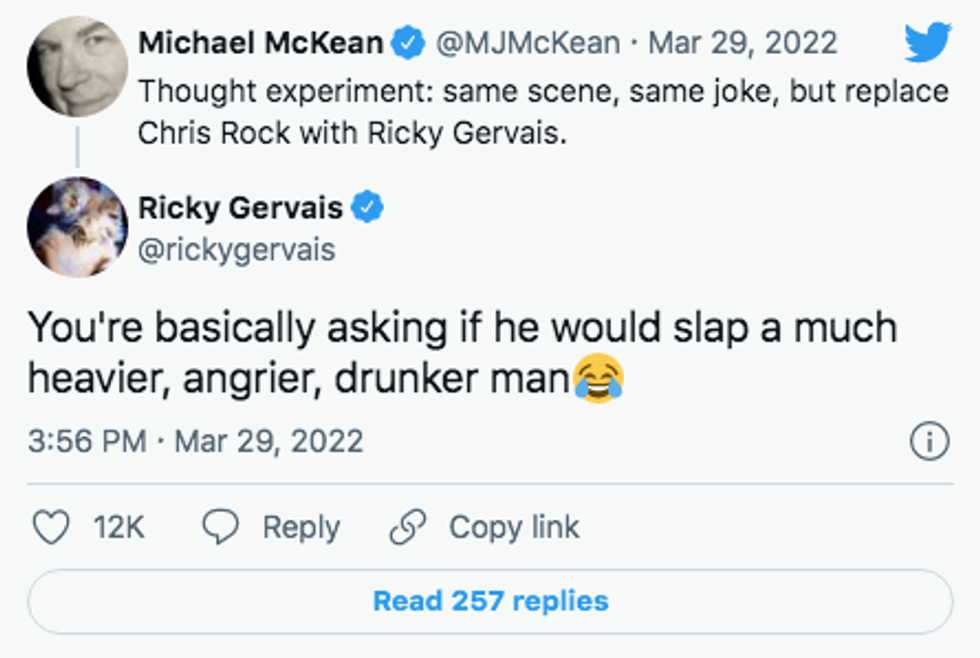Open Ricky Gervais's profile avatar
The image size is (980, 658).
(x=77, y=227)
